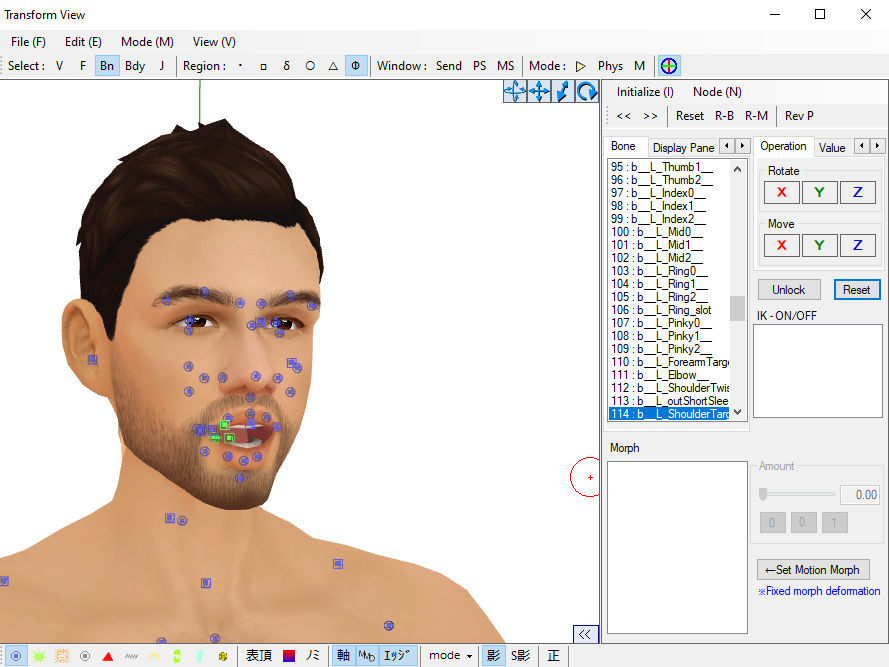Choose the lasso (δ) region icon
This screenshot has height=667, width=889.
[x=286, y=66]
